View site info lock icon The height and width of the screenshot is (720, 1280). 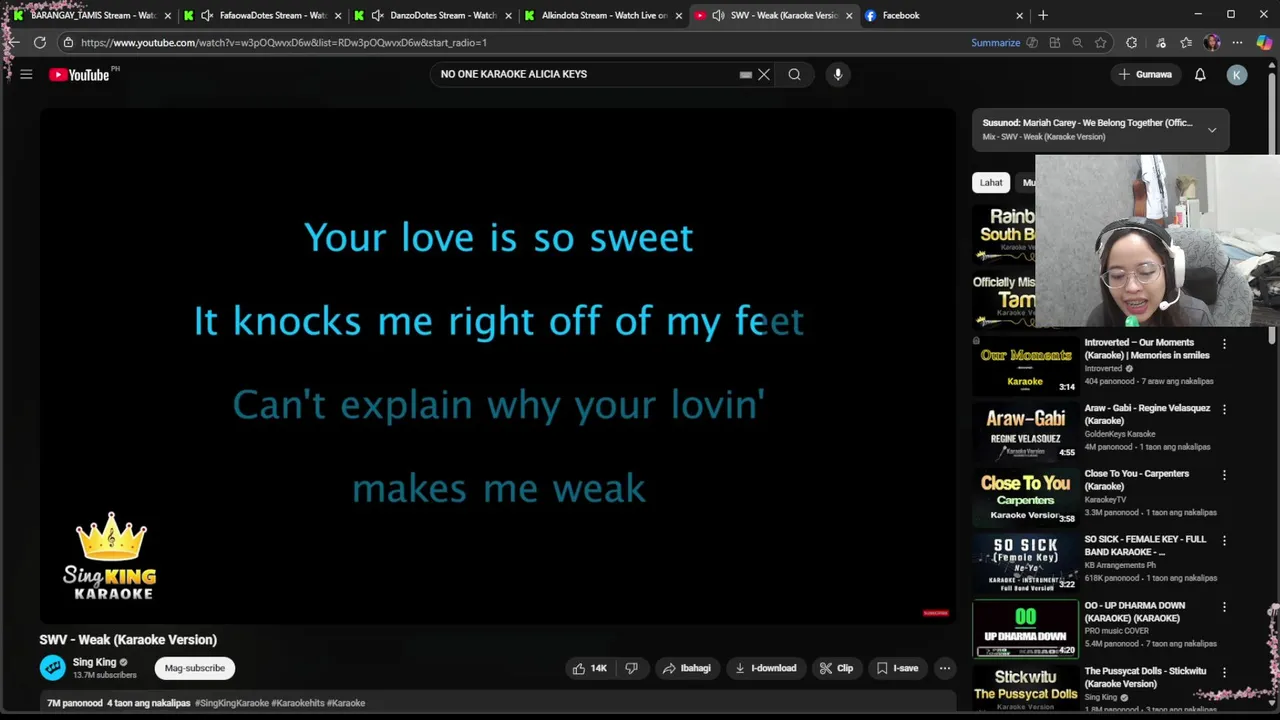[x=68, y=42]
